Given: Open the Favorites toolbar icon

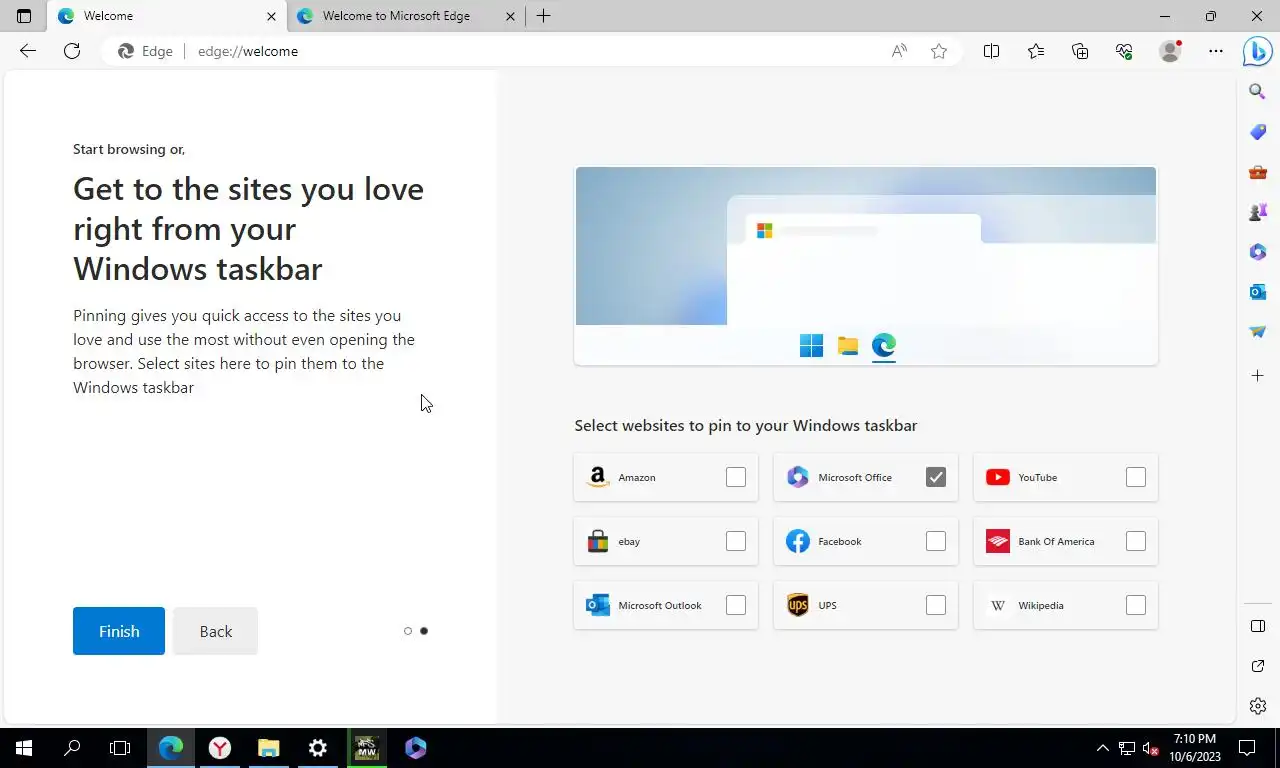Looking at the screenshot, I should [1036, 51].
